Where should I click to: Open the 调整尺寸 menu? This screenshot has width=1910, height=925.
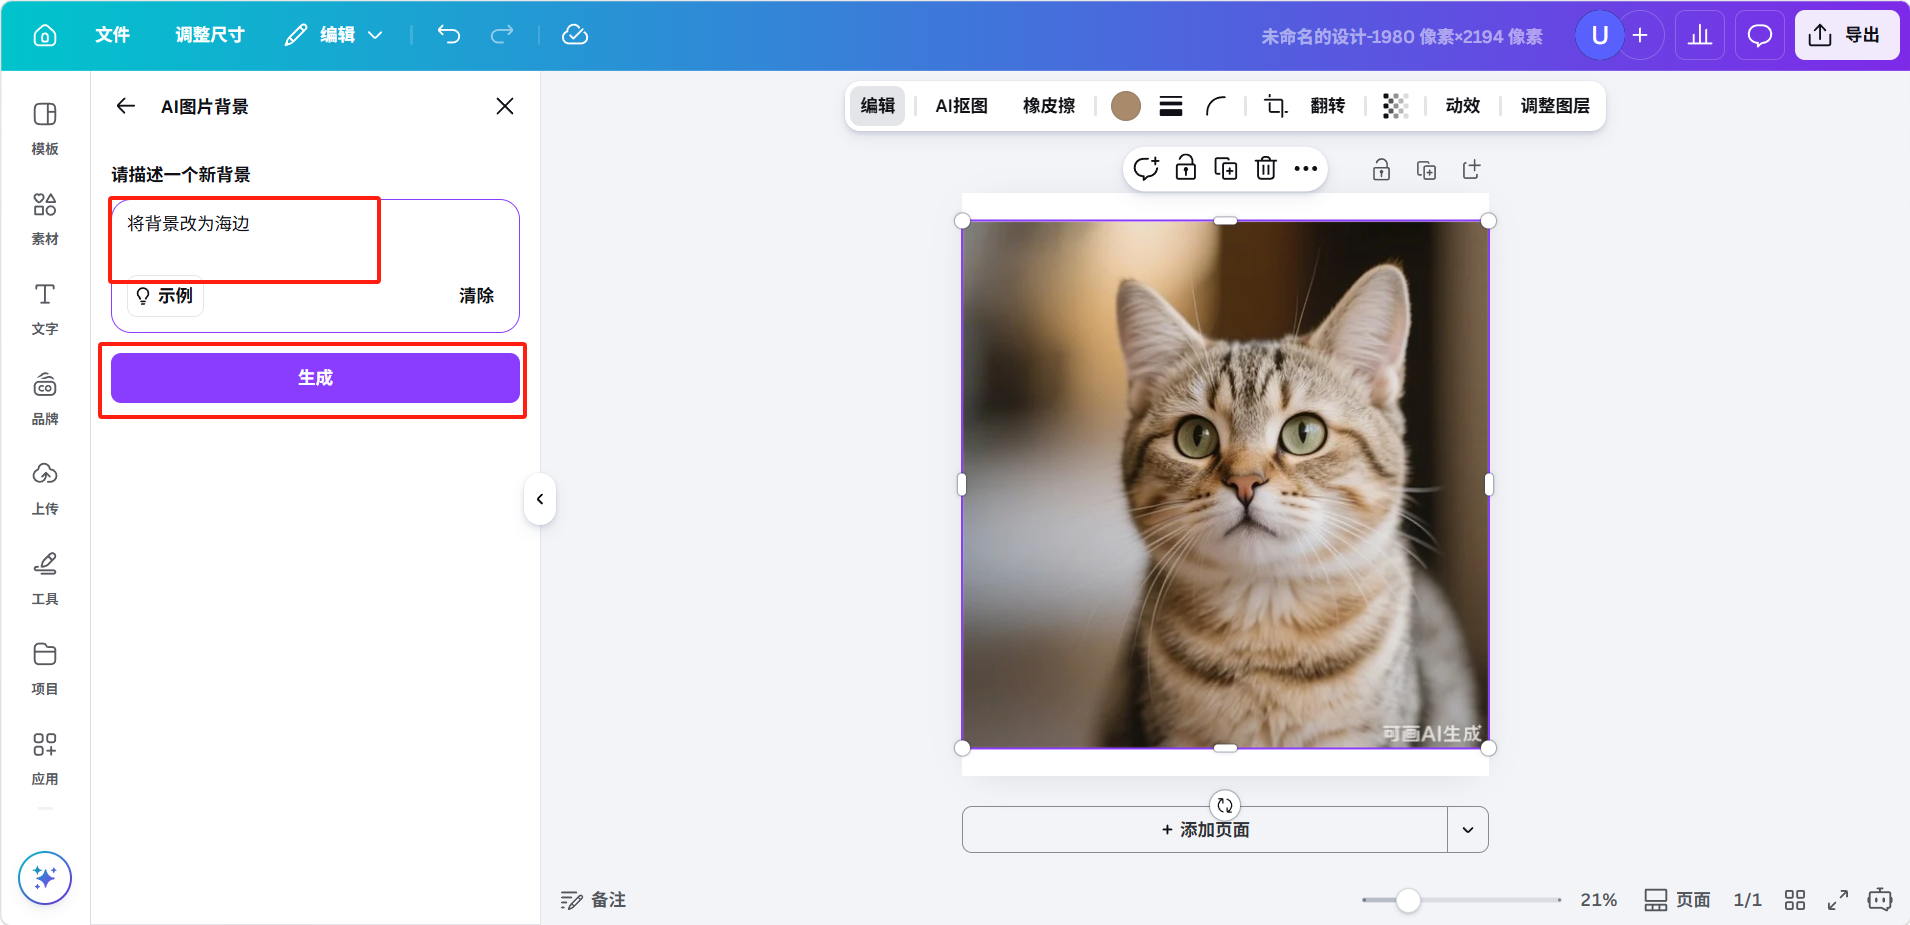[210, 35]
